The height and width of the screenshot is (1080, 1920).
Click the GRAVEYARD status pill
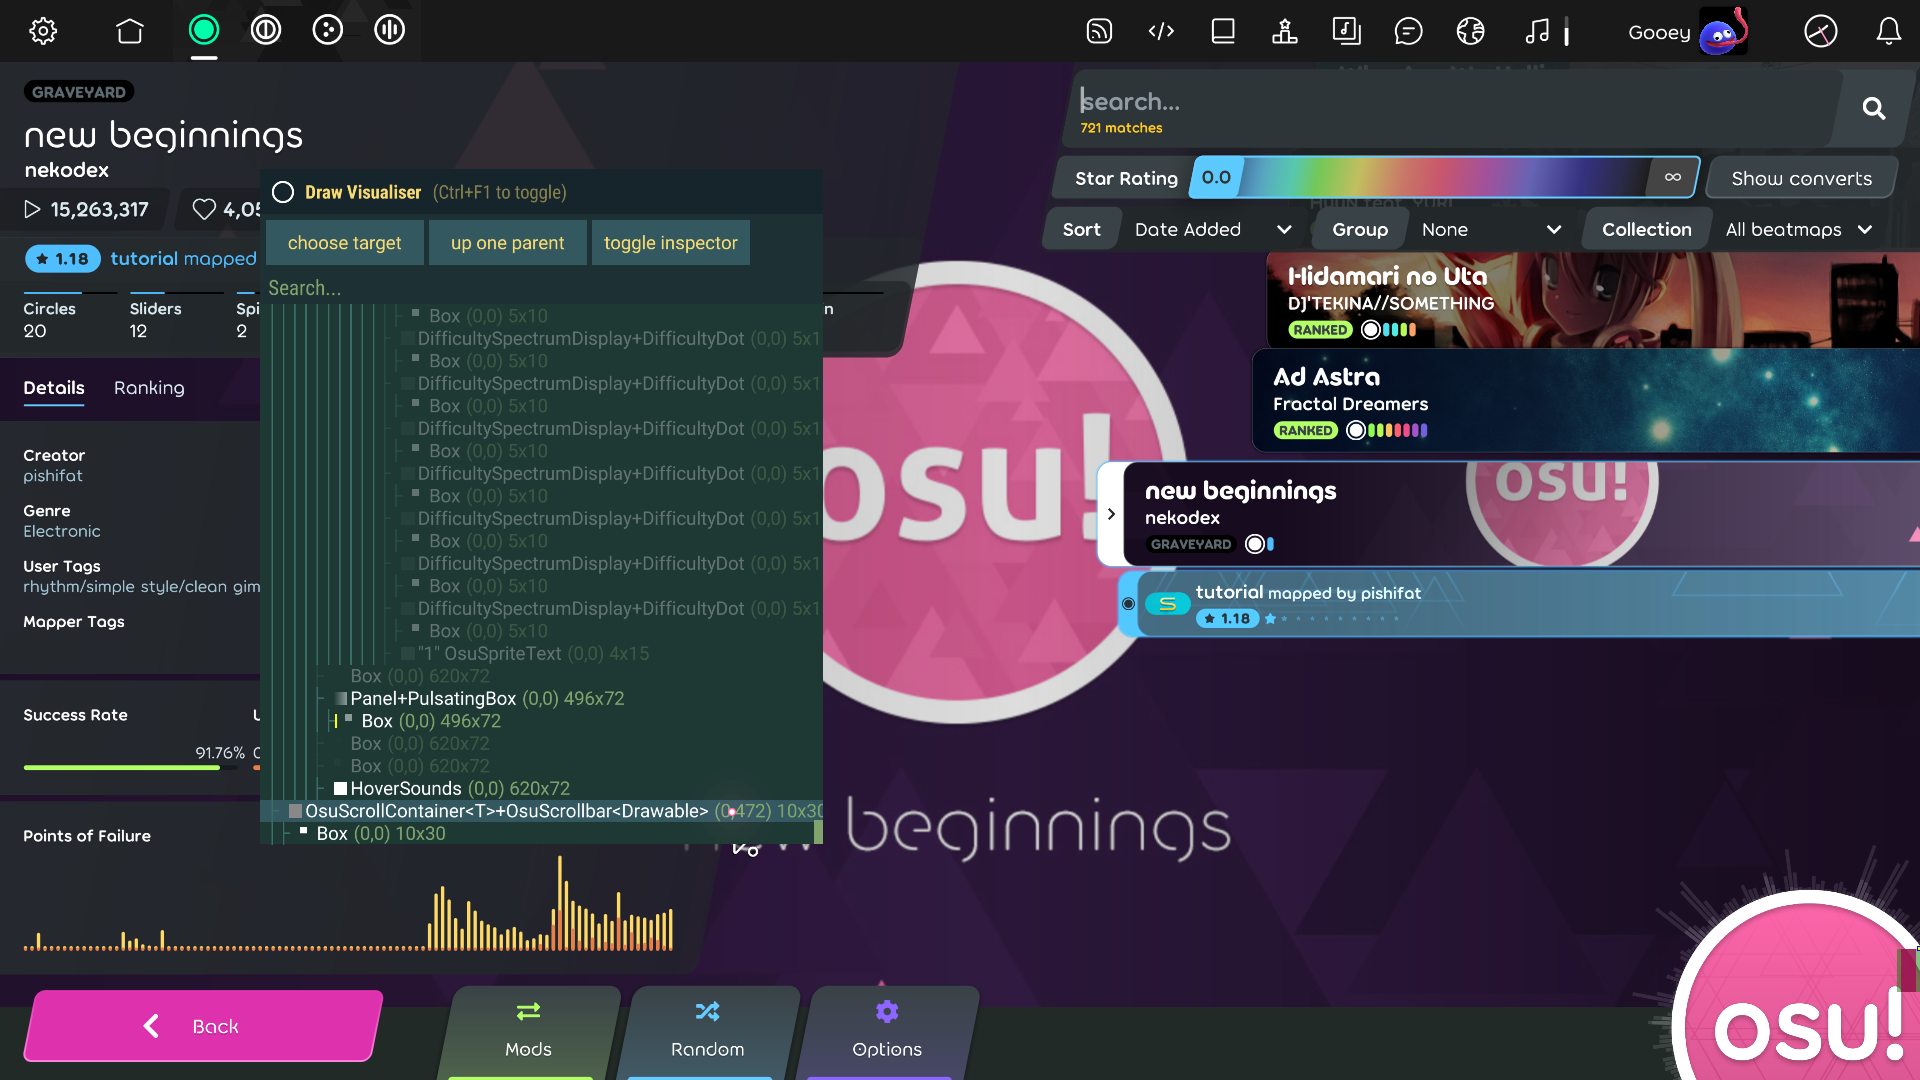coord(79,92)
